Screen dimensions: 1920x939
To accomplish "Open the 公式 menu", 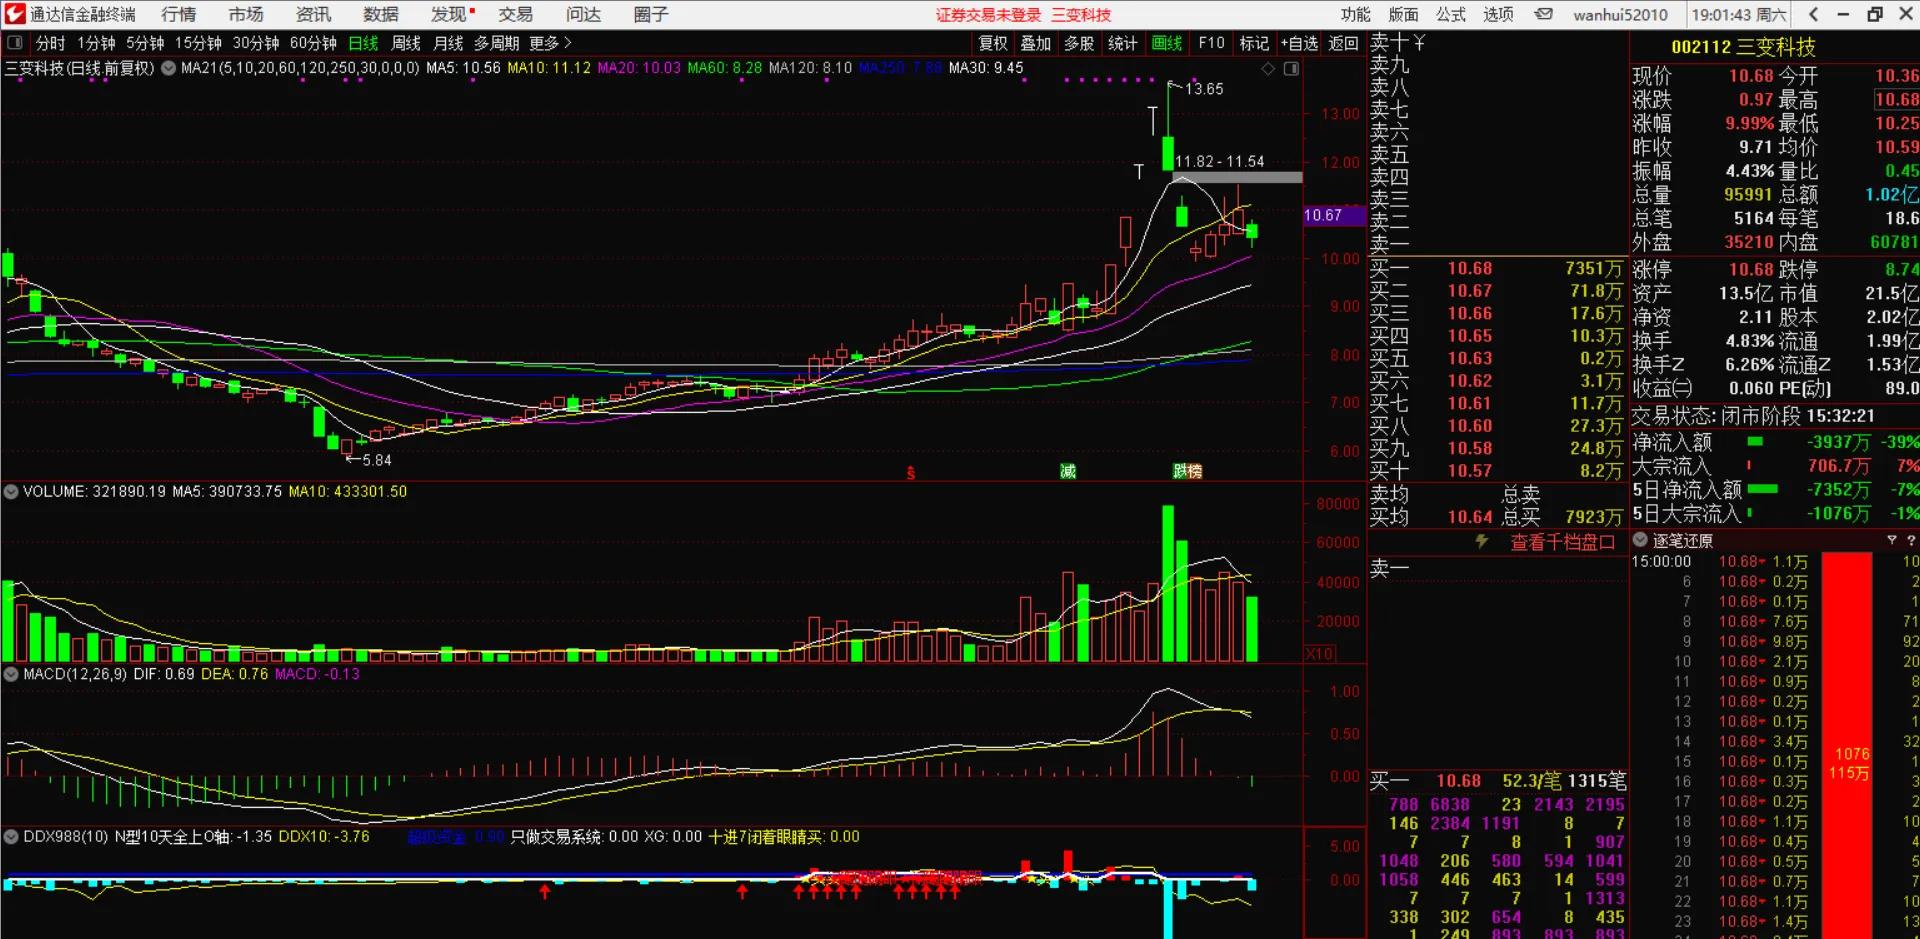I will (1451, 14).
